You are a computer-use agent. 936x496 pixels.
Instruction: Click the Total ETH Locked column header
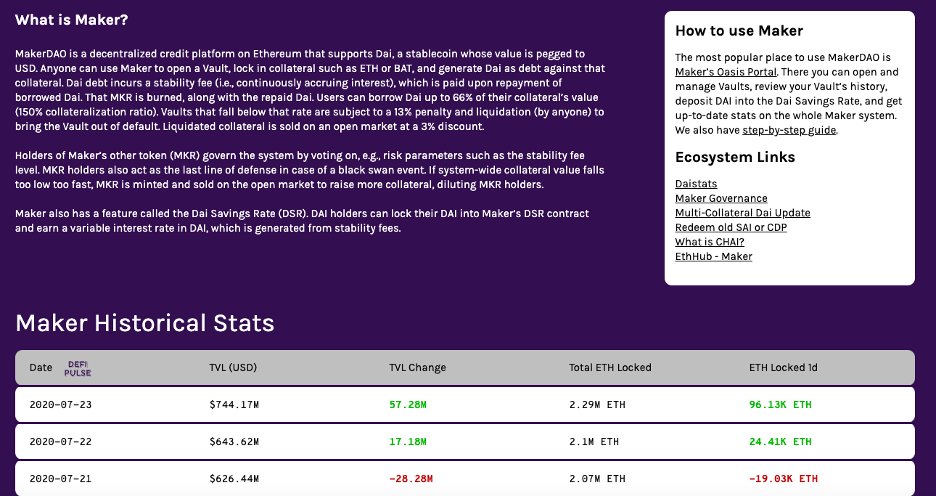pyautogui.click(x=610, y=368)
